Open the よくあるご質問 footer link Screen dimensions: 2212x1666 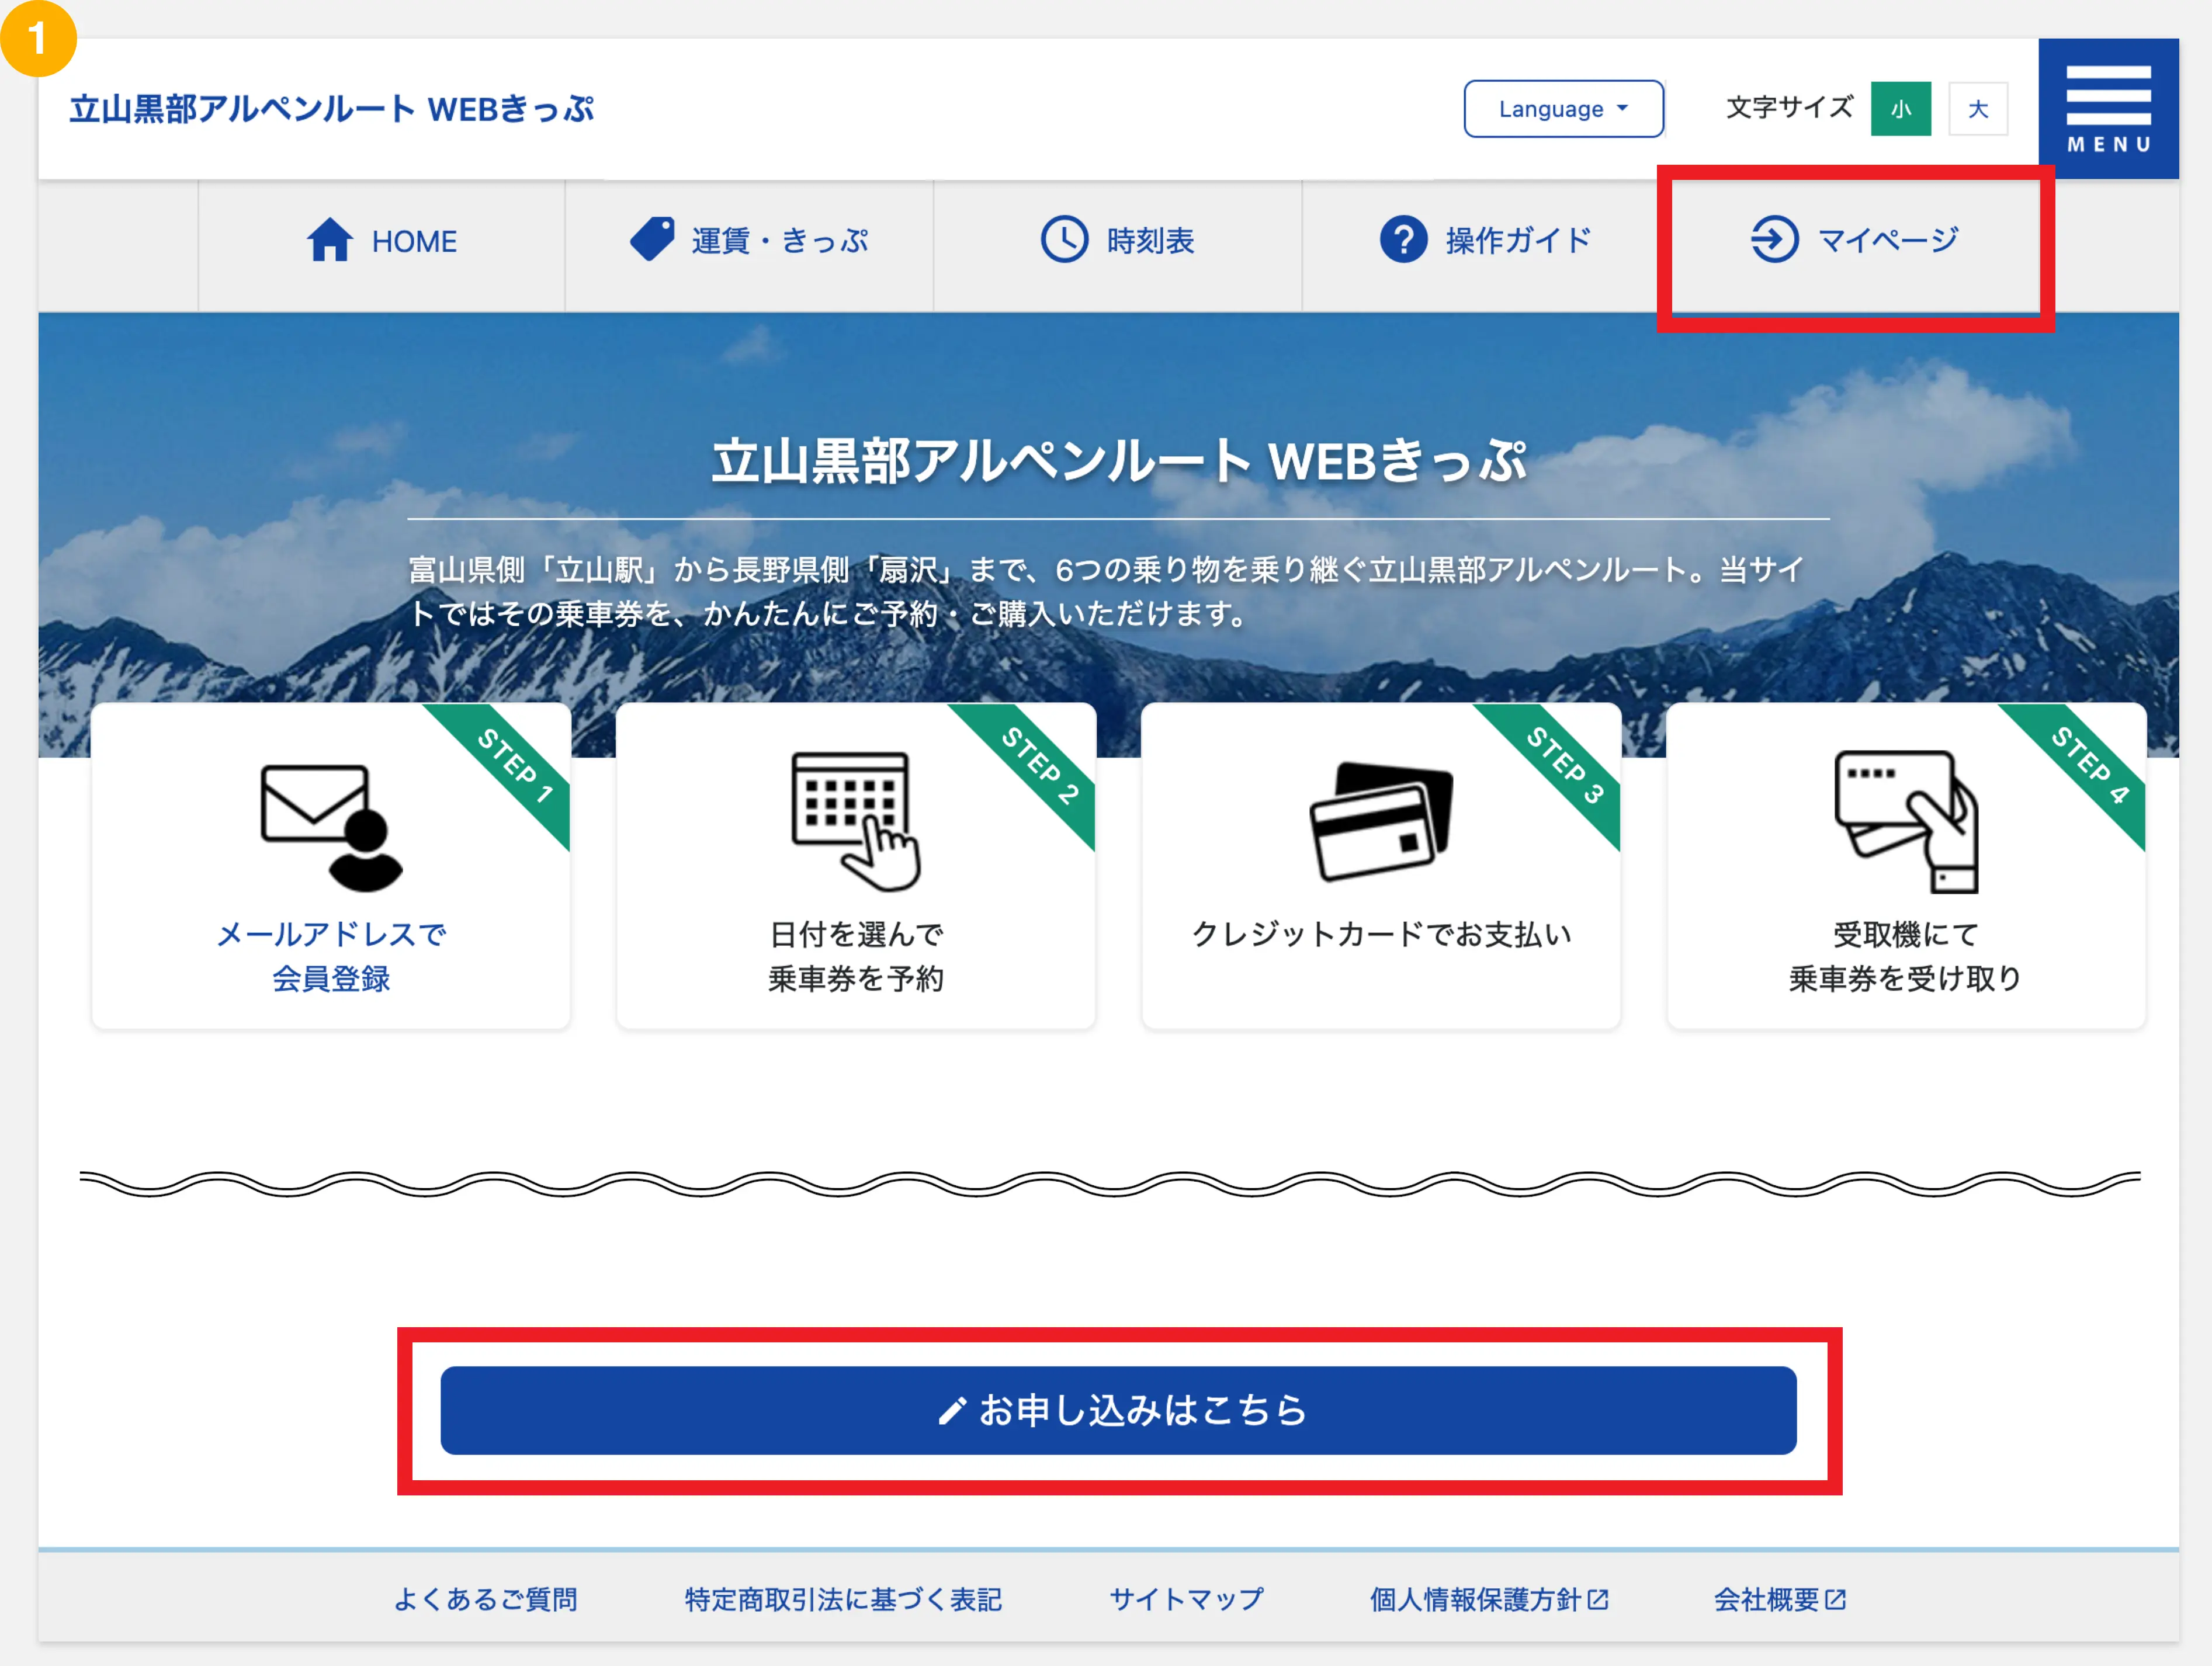tap(485, 1599)
